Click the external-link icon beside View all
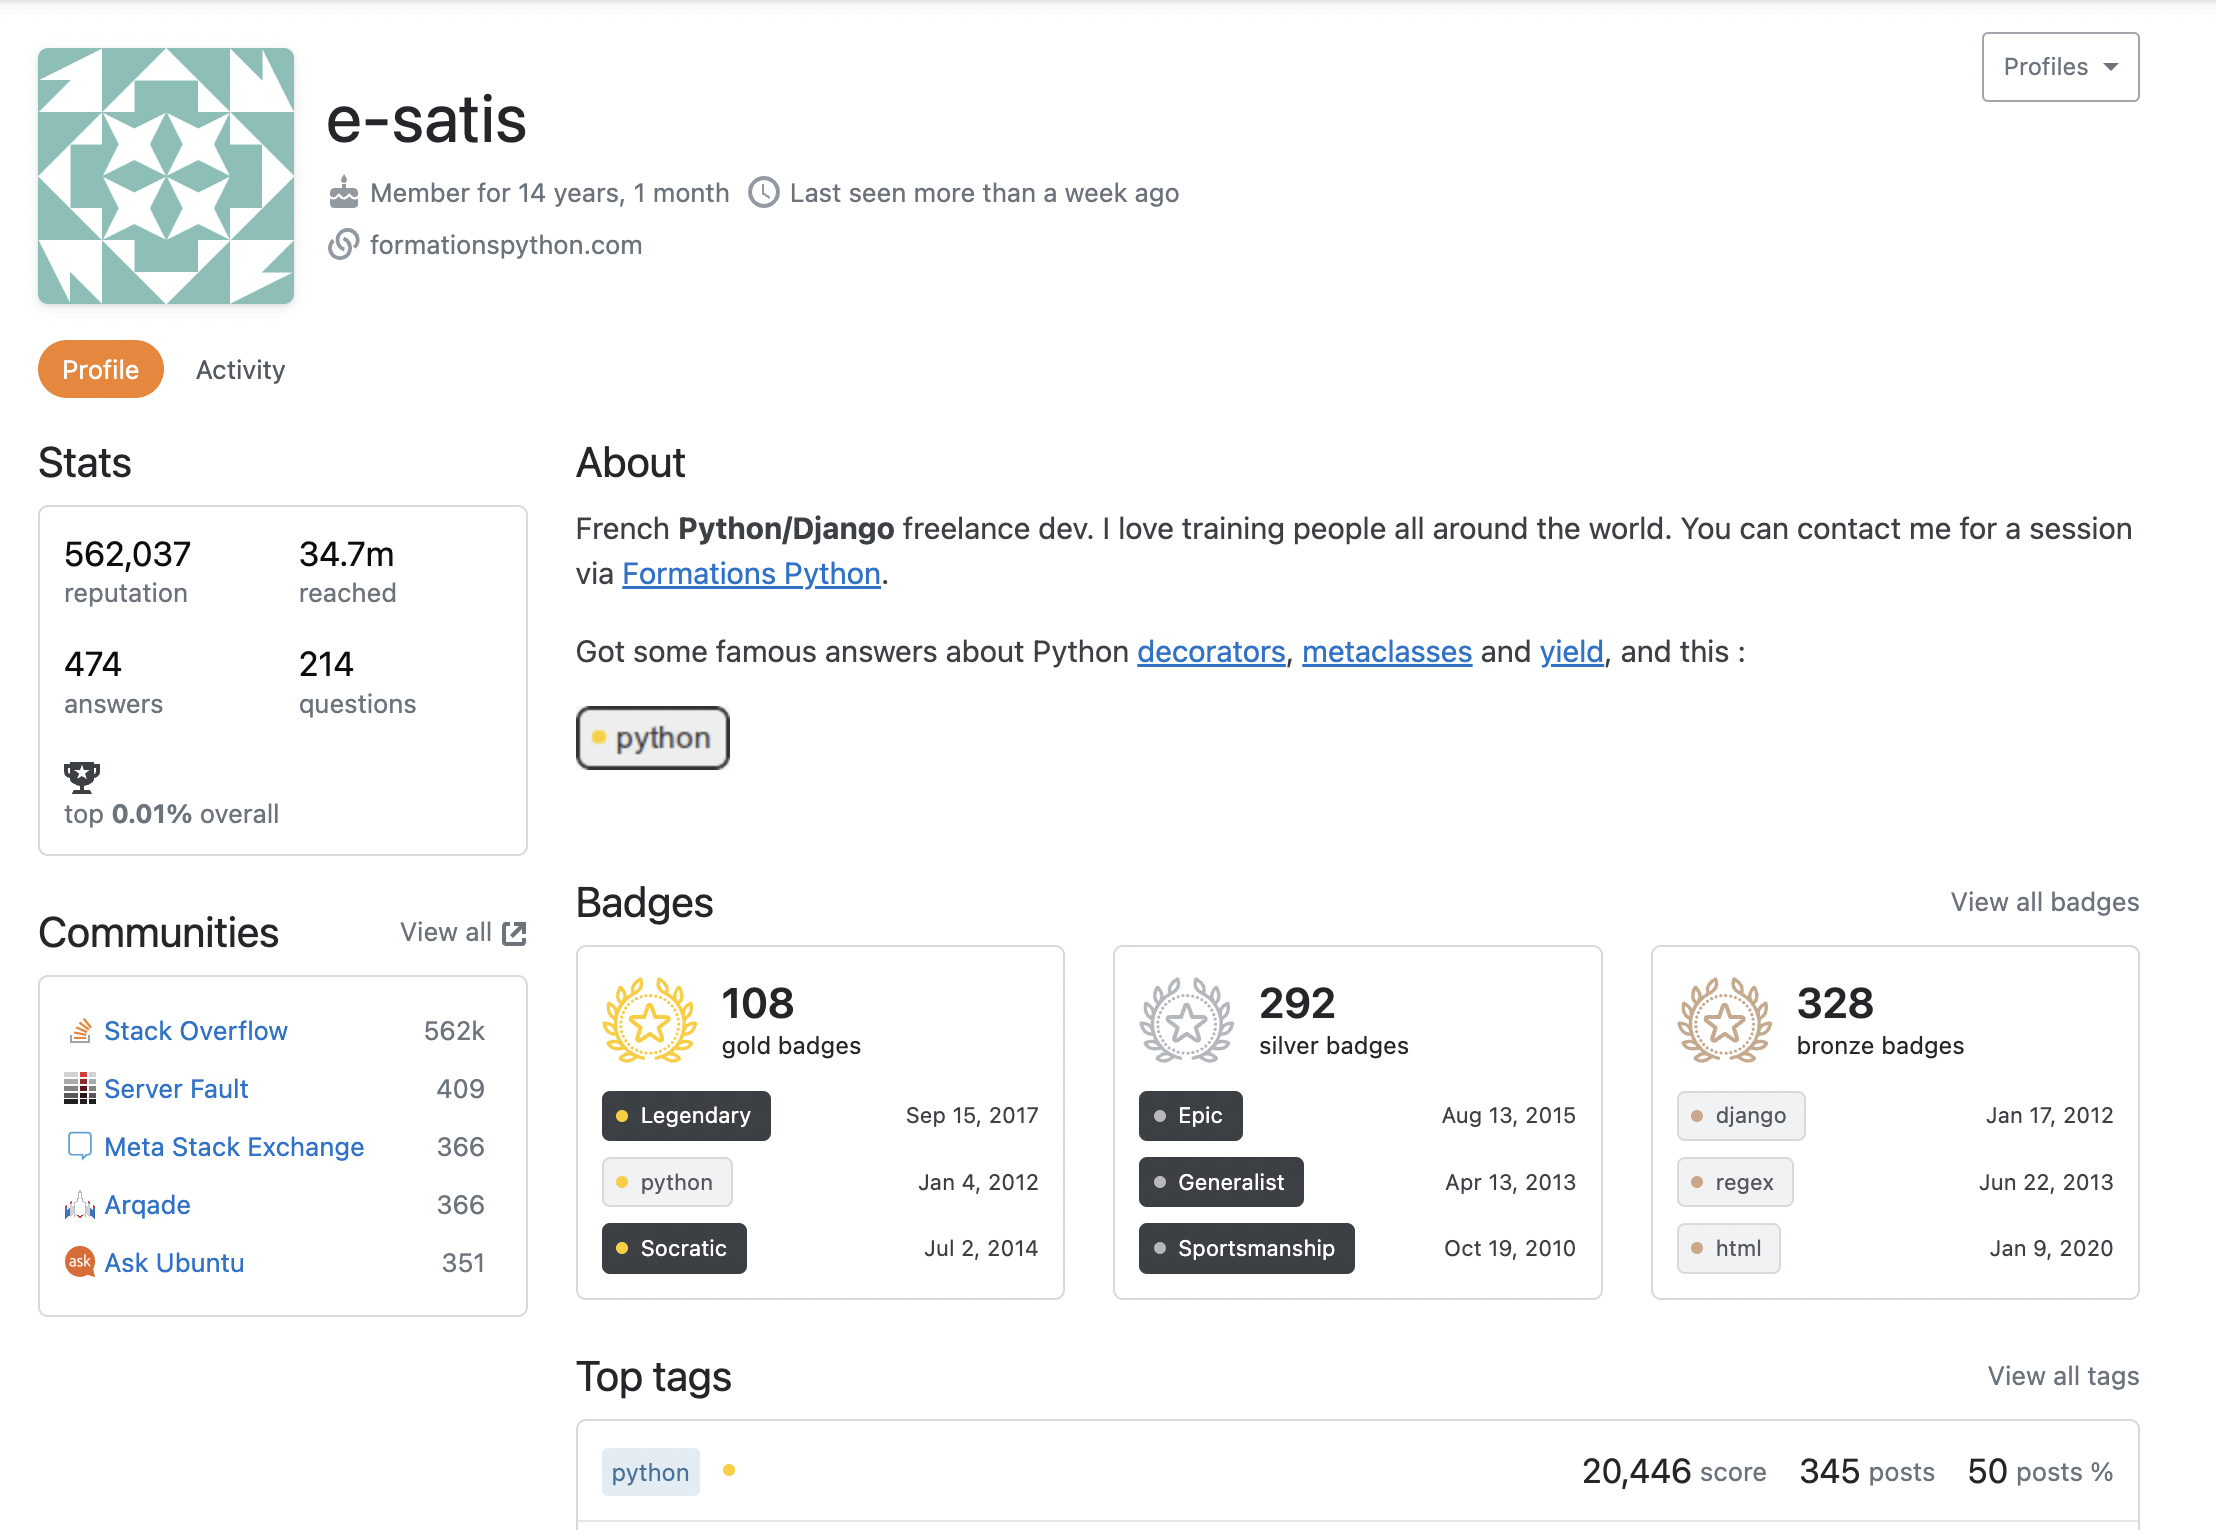 tap(514, 933)
